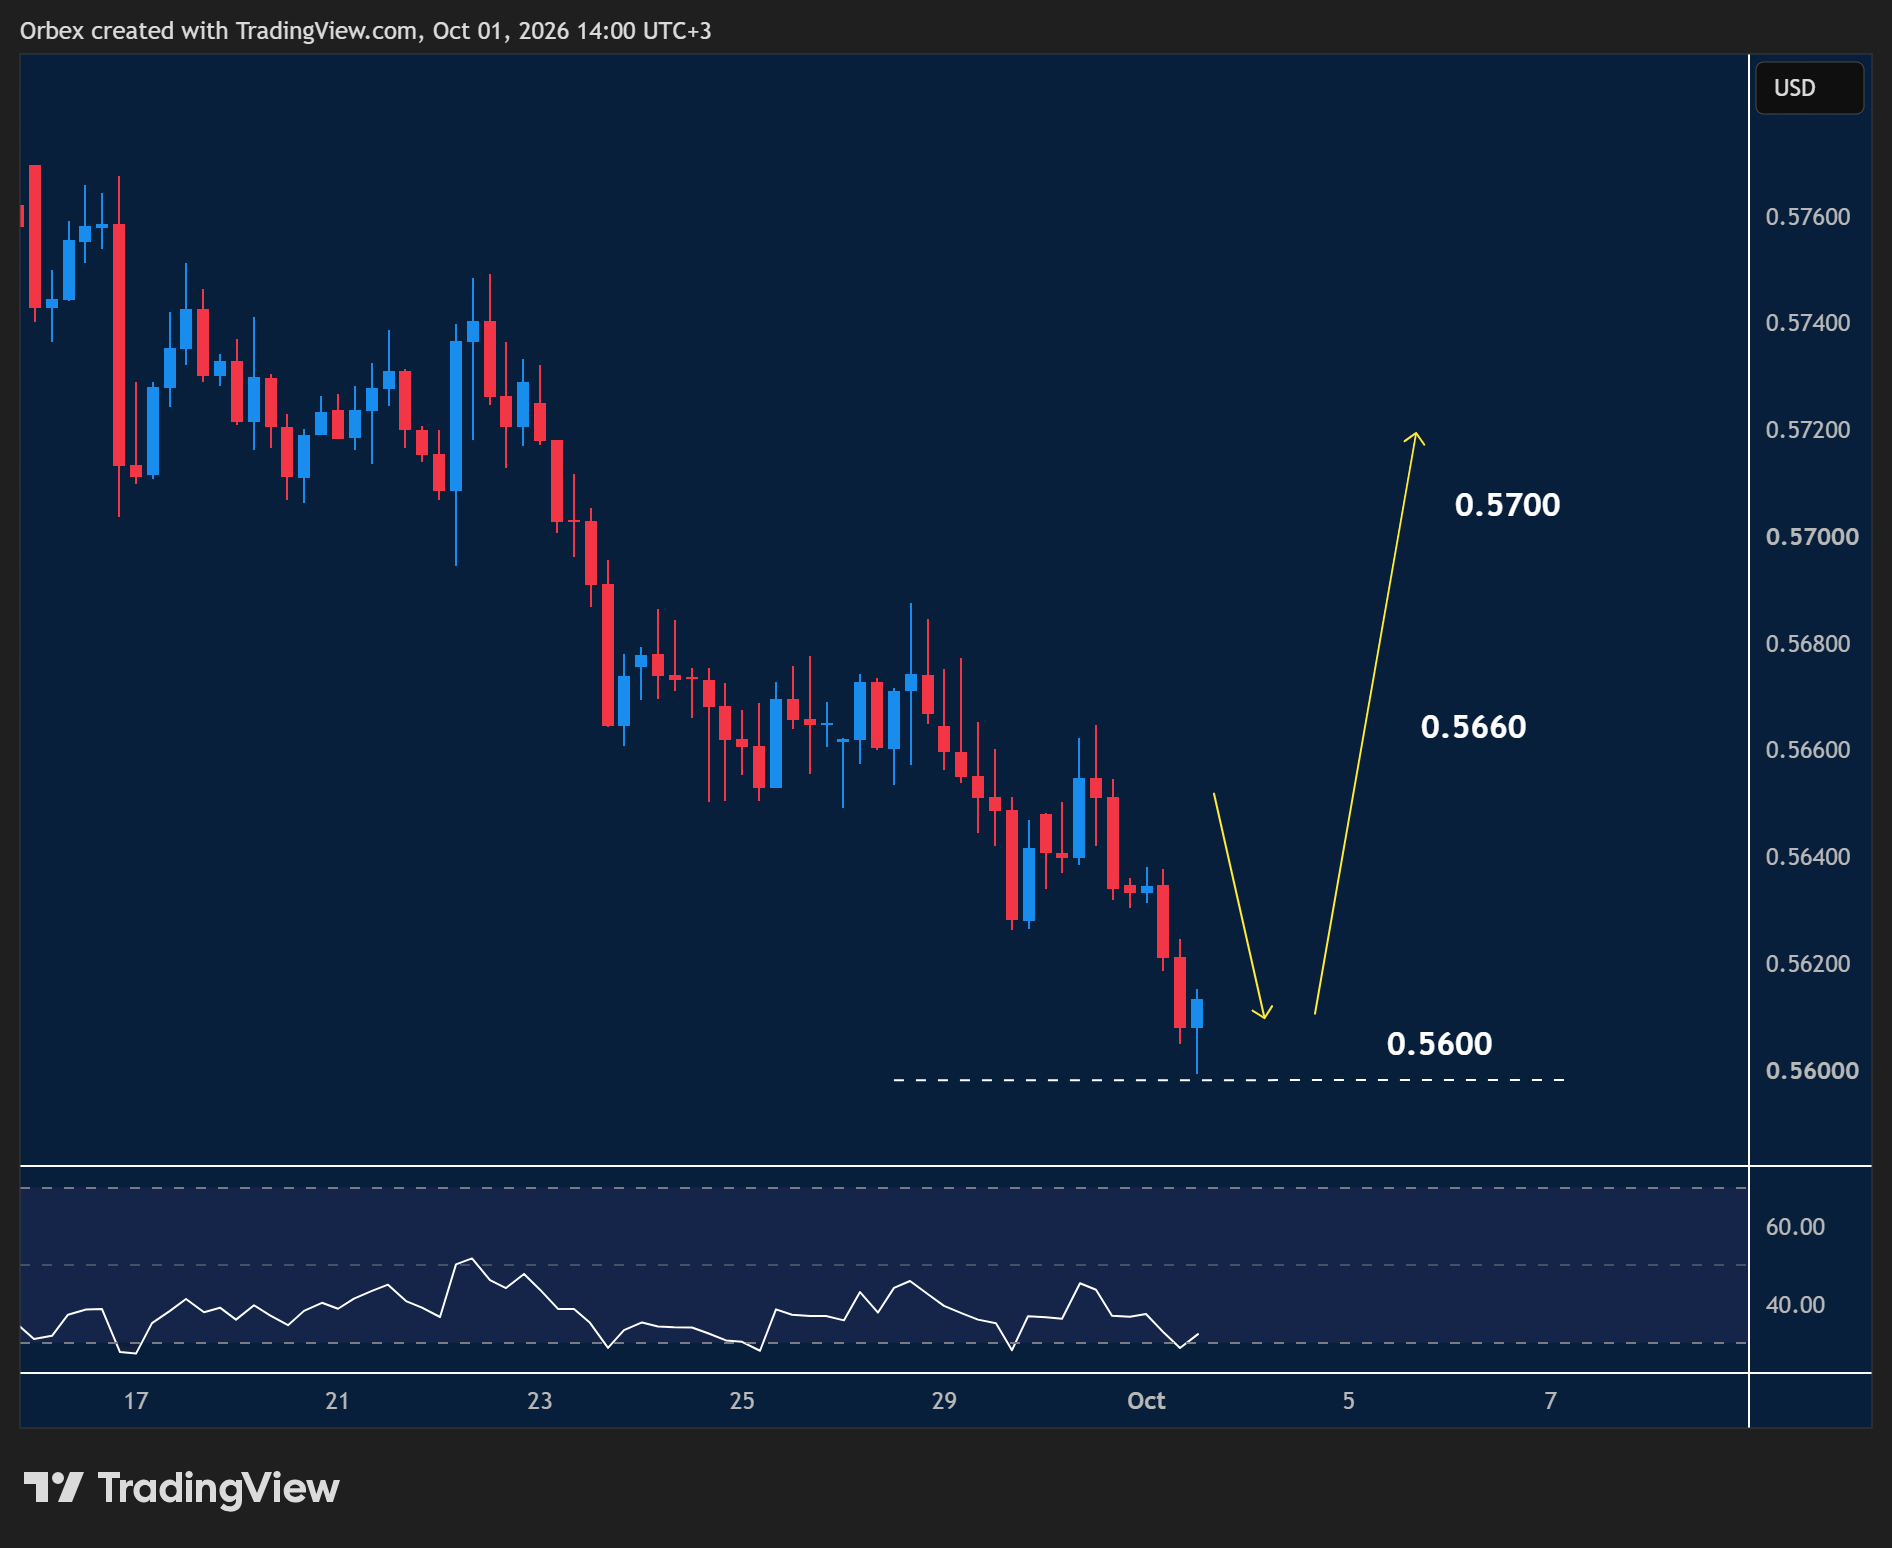Click the 0.56600 price axis label
This screenshot has height=1548, width=1892.
click(1807, 750)
